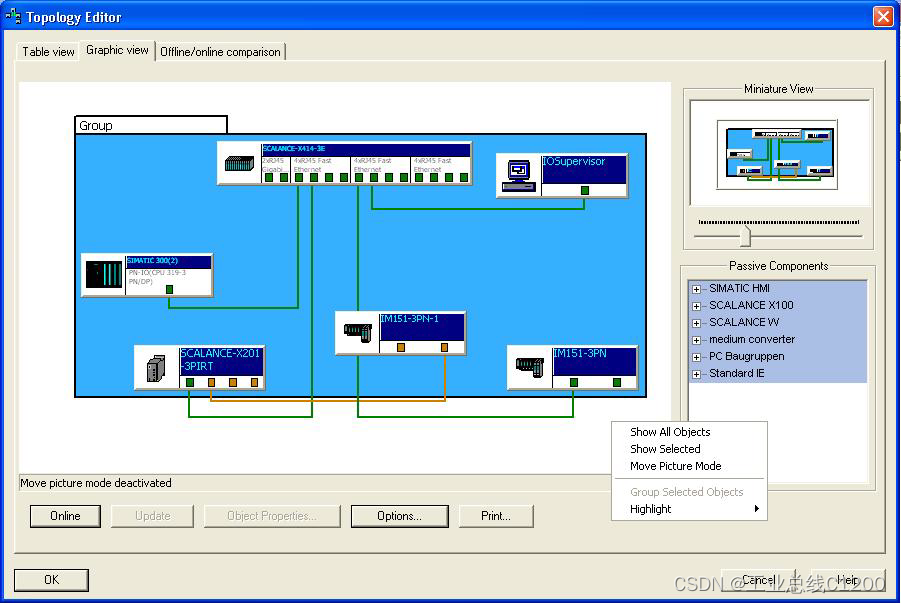901x603 pixels.
Task: Click the last port of SCALANCE-X414-3E
Action: 464,178
